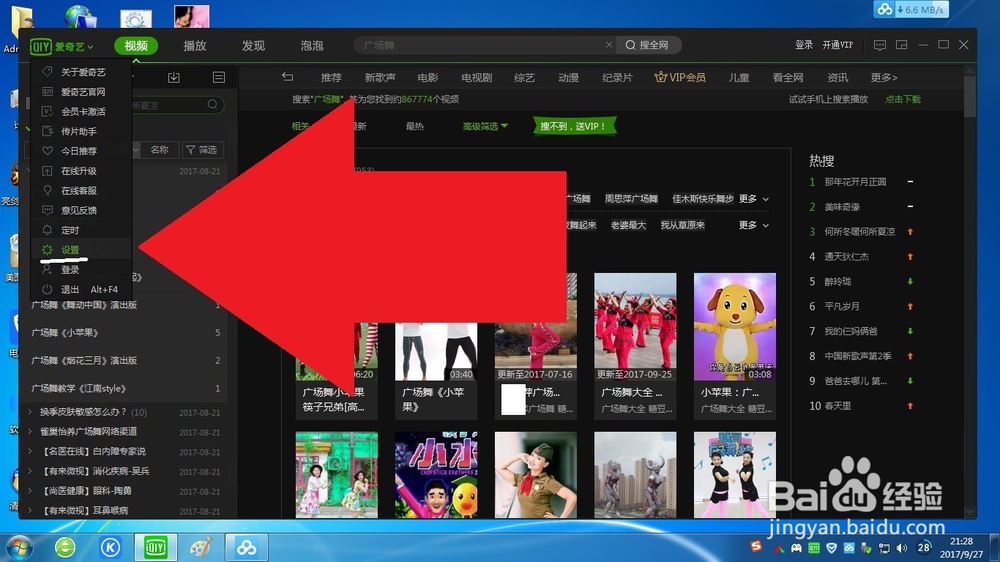Click 搜不到，送VIP! button

573,126
